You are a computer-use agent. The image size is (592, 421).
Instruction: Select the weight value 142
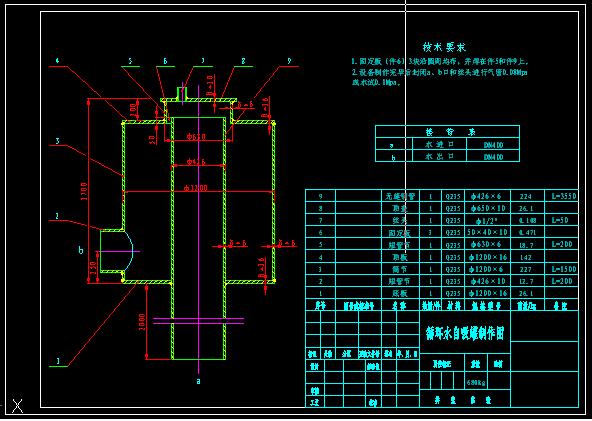click(525, 258)
